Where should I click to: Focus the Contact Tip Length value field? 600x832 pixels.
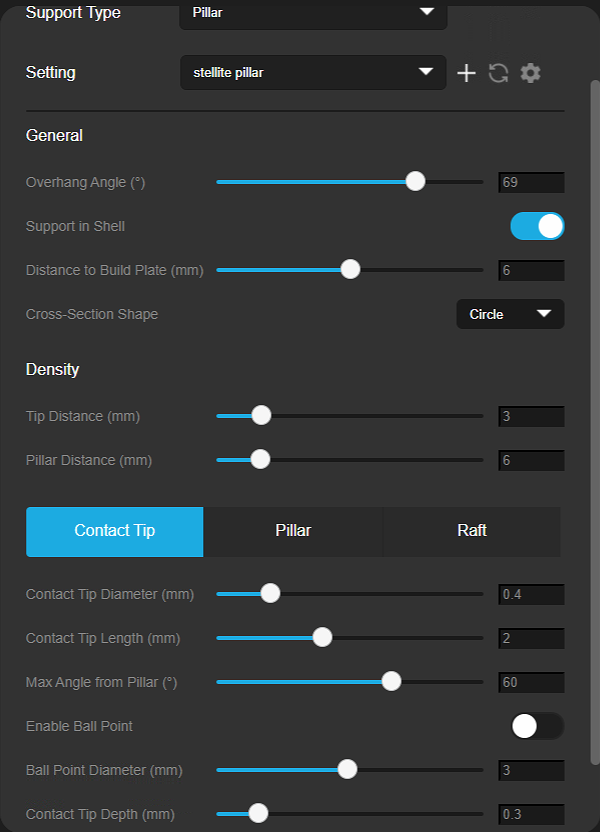531,638
